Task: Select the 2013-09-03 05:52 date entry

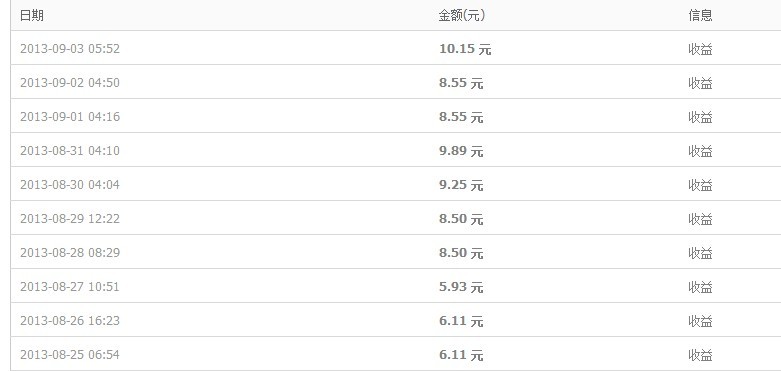Action: click(x=70, y=49)
